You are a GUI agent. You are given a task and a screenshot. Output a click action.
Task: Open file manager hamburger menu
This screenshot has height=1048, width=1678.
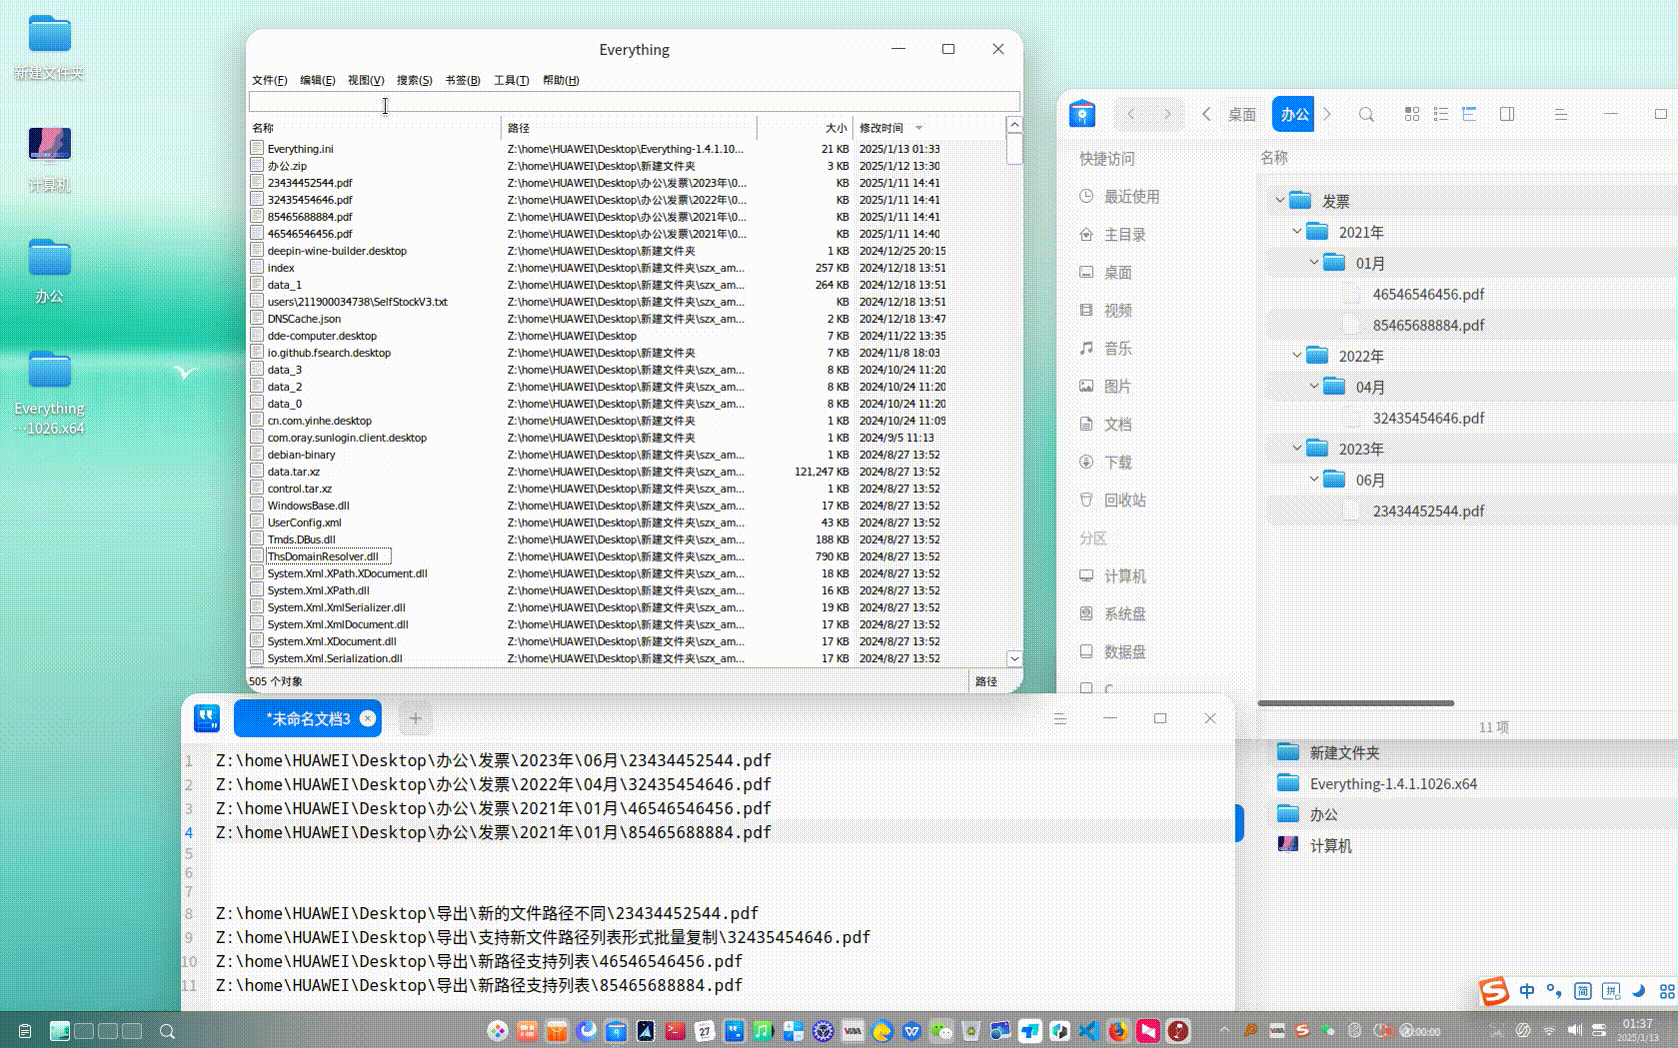(1560, 114)
